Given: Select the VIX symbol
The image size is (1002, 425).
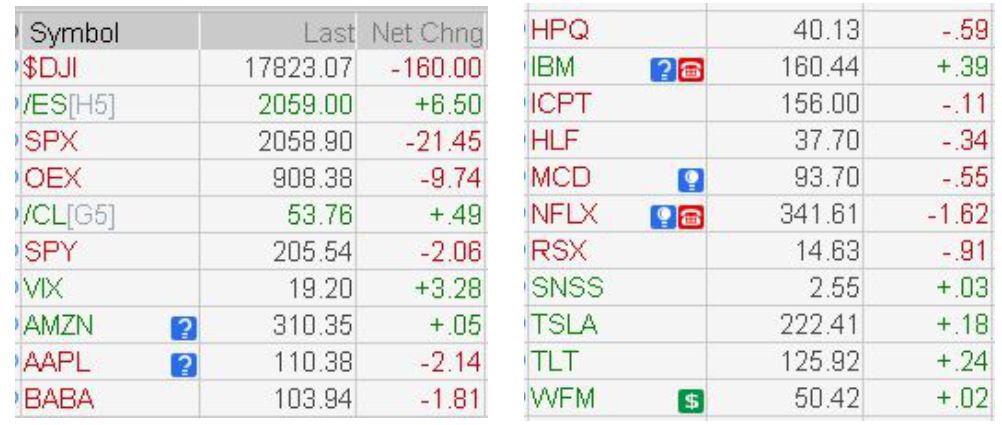Looking at the screenshot, I should (43, 290).
